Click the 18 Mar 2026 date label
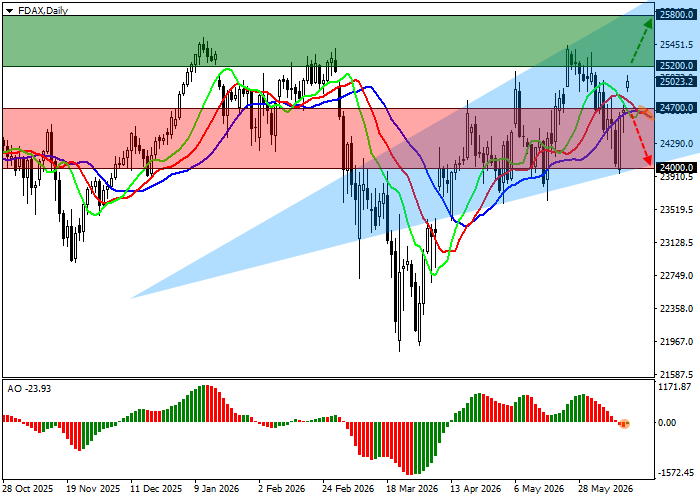This screenshot has width=700, height=500. 412,489
